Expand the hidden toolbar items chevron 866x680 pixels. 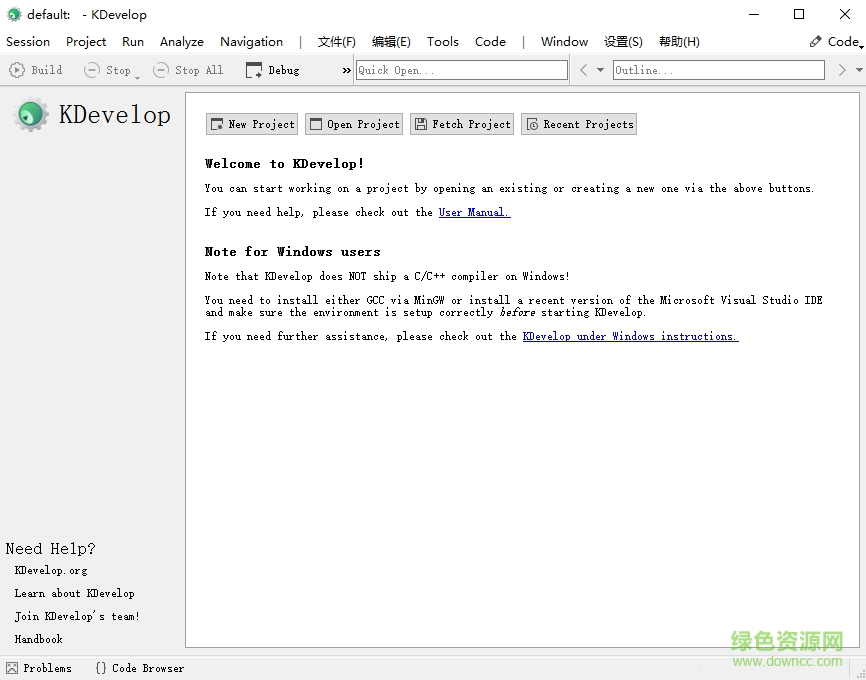tap(346, 70)
